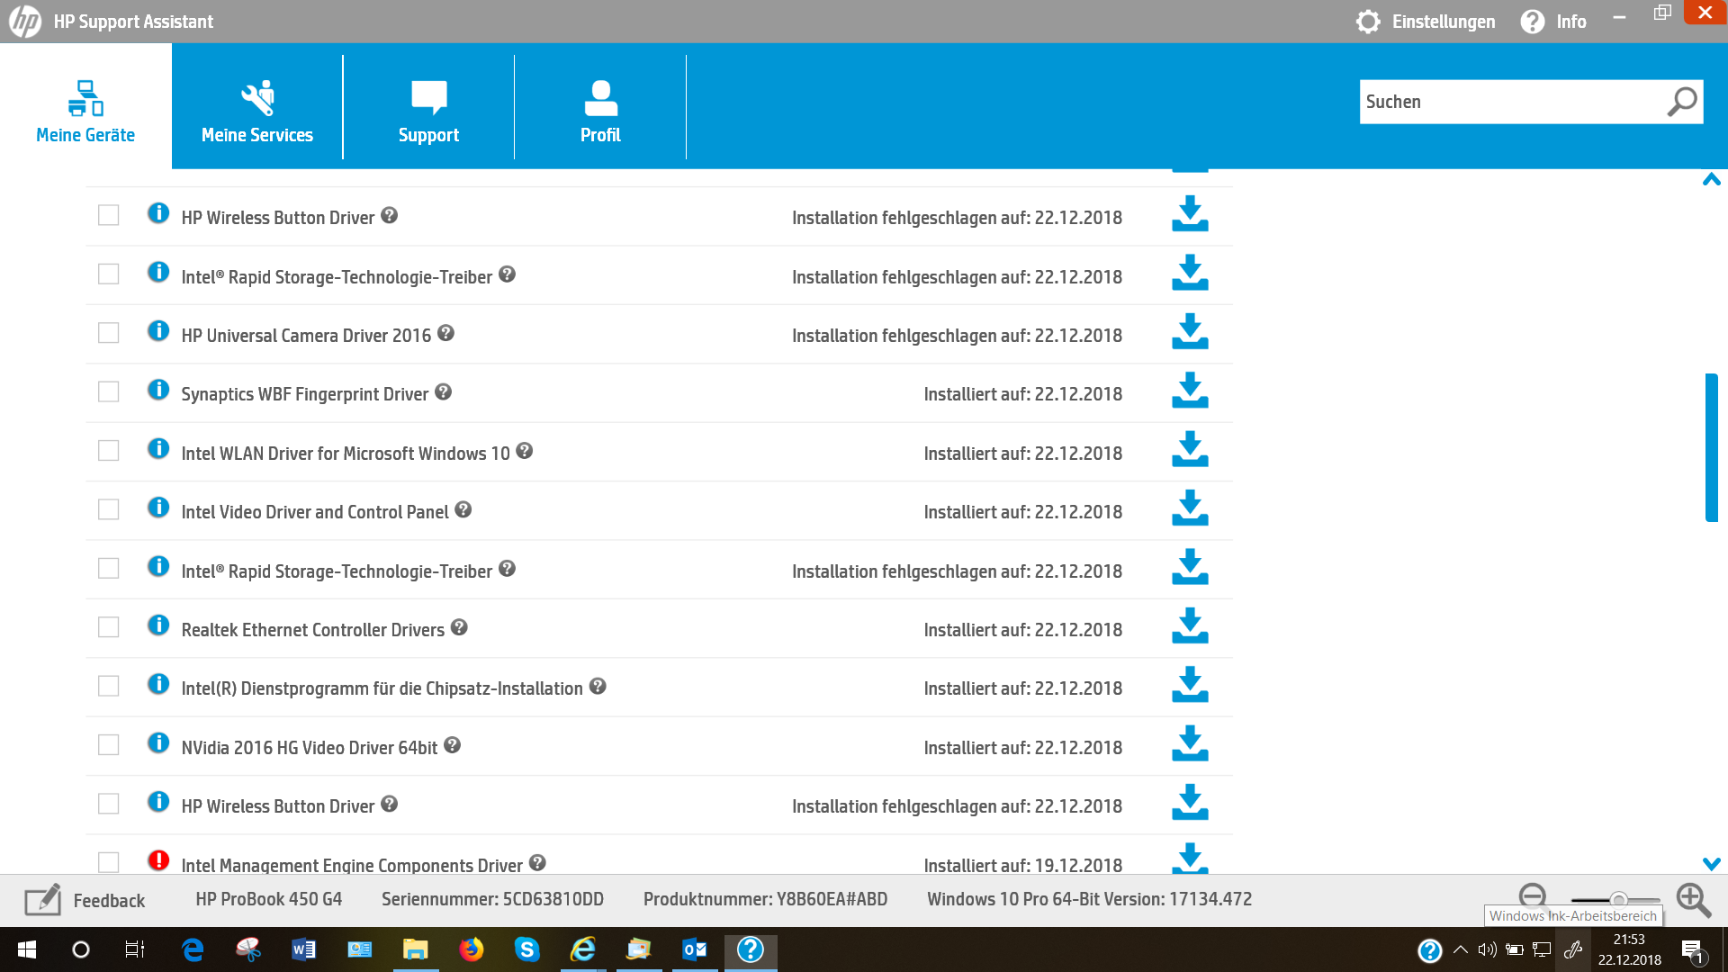The image size is (1728, 972).
Task: Open help bubble beside Intel Video Driver
Action: point(463,509)
